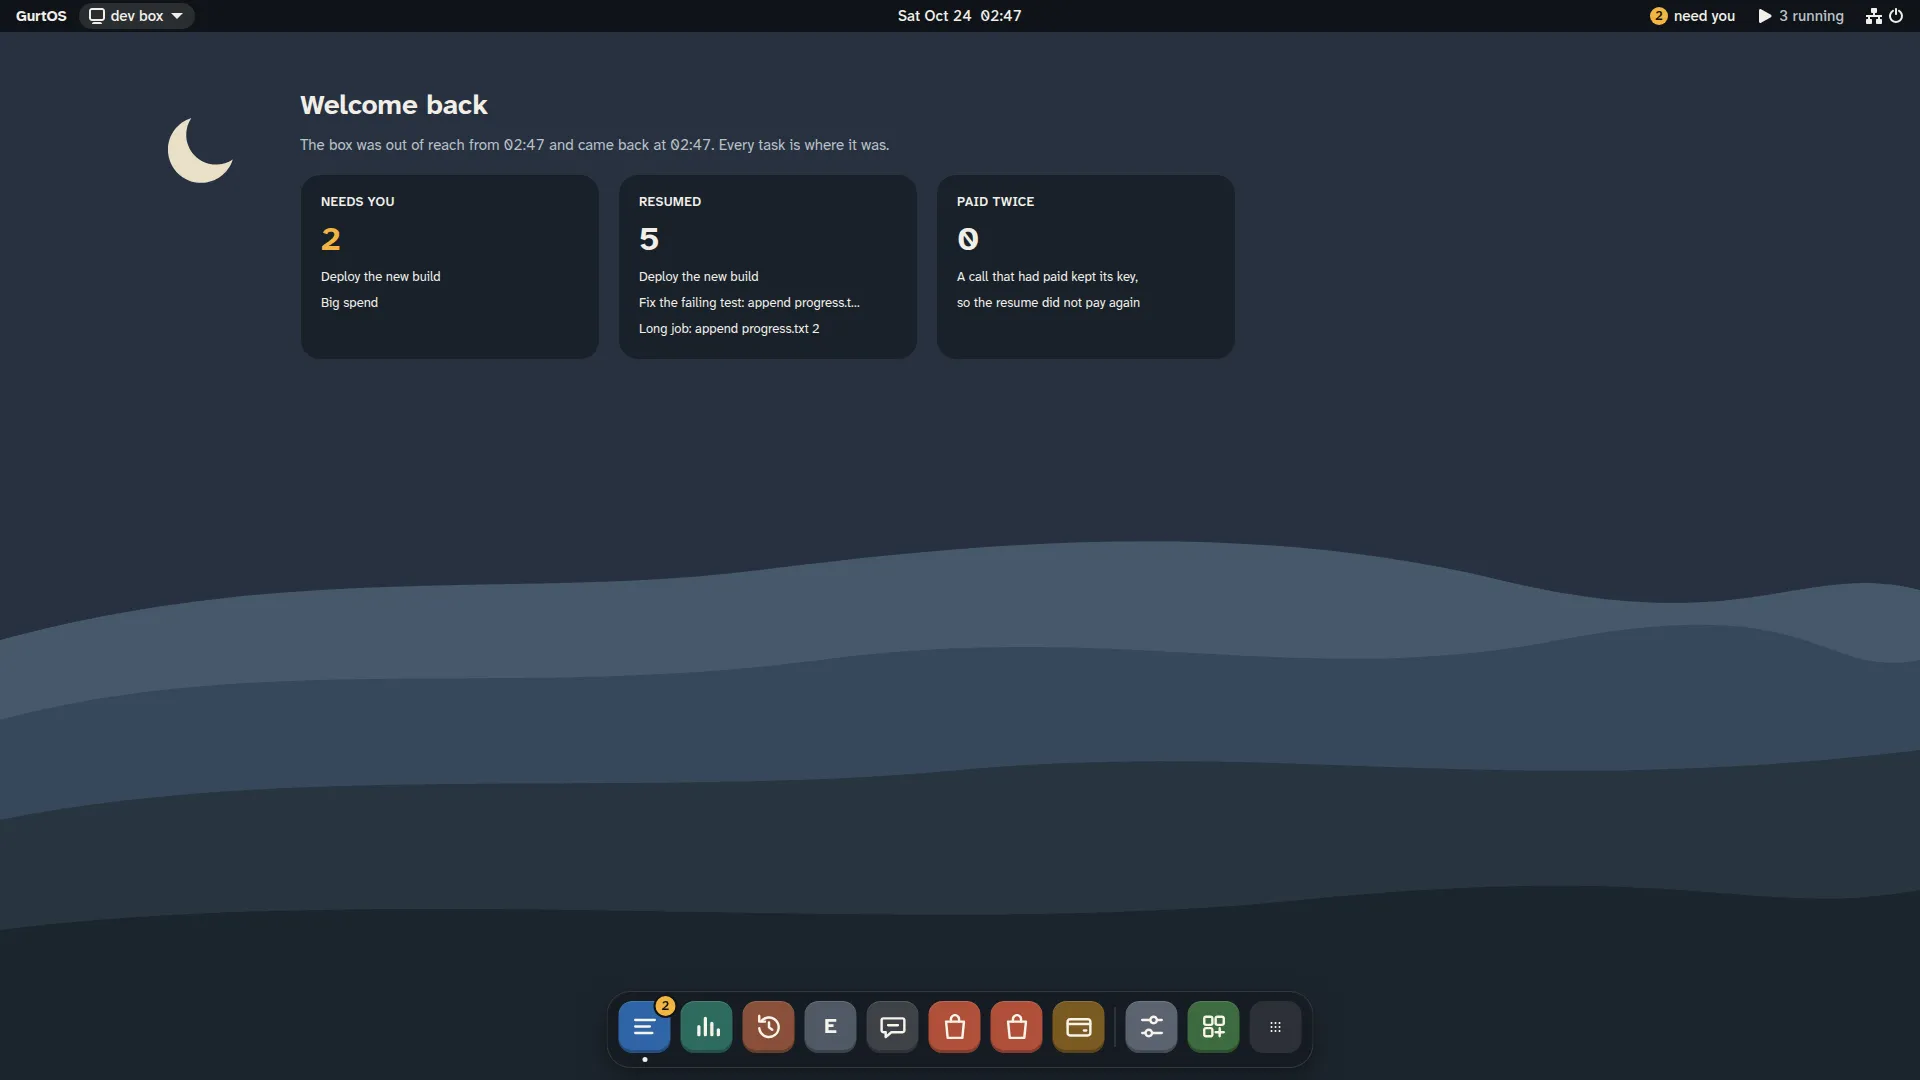Click 'Fix the failing test' resumed entry
Viewport: 1920px width, 1080px height.
pos(749,303)
